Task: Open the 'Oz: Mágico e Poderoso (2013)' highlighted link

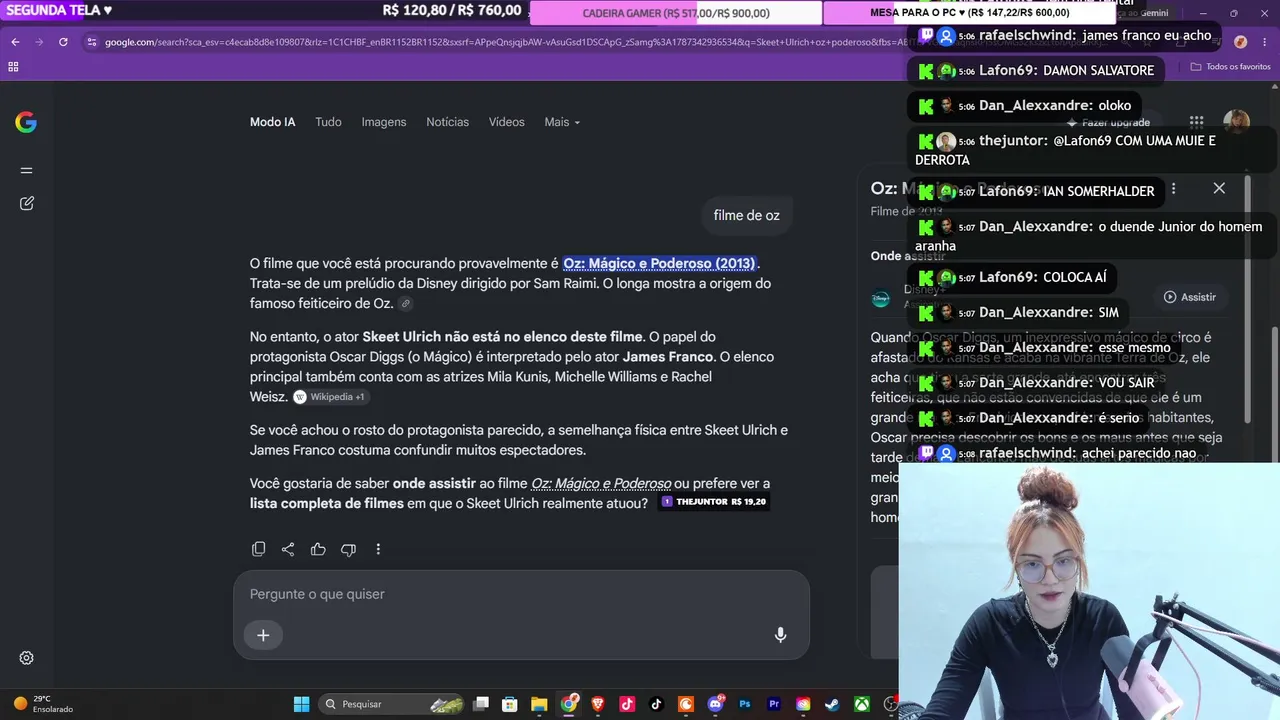Action: [660, 264]
